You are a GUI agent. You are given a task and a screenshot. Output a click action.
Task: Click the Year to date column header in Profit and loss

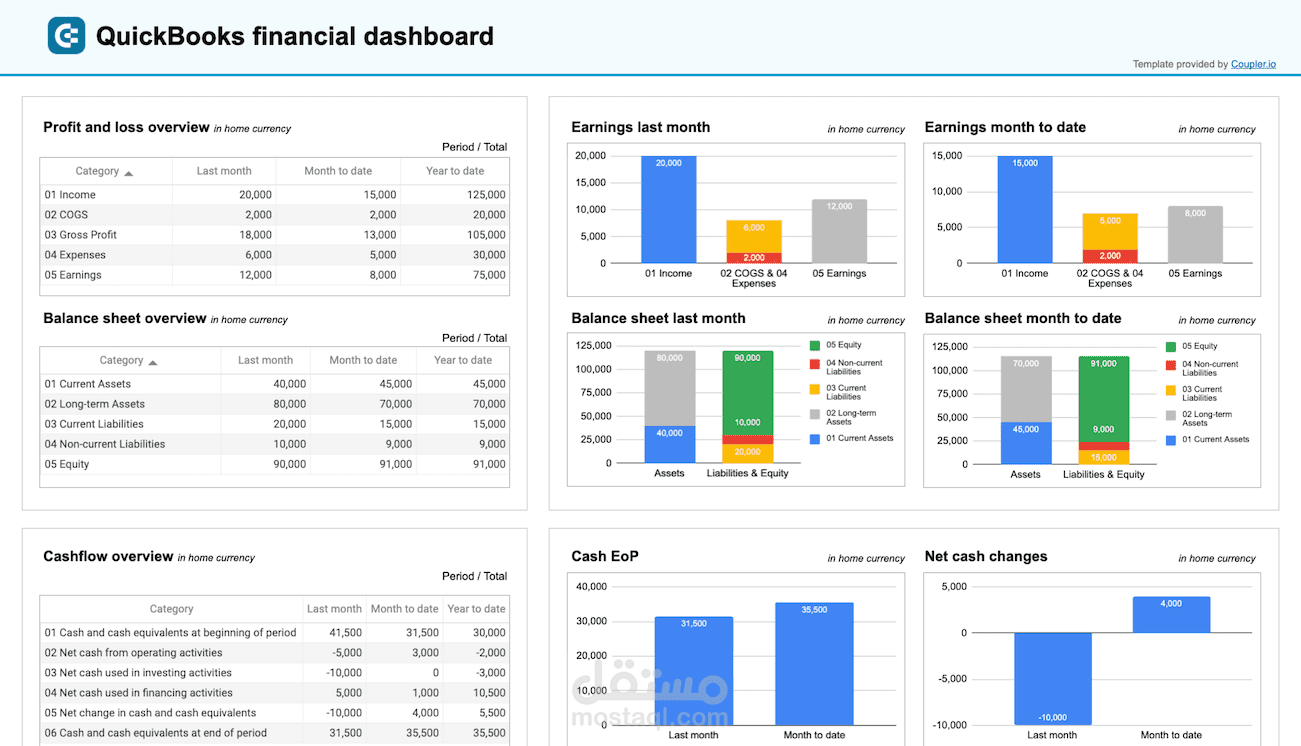tap(454, 171)
